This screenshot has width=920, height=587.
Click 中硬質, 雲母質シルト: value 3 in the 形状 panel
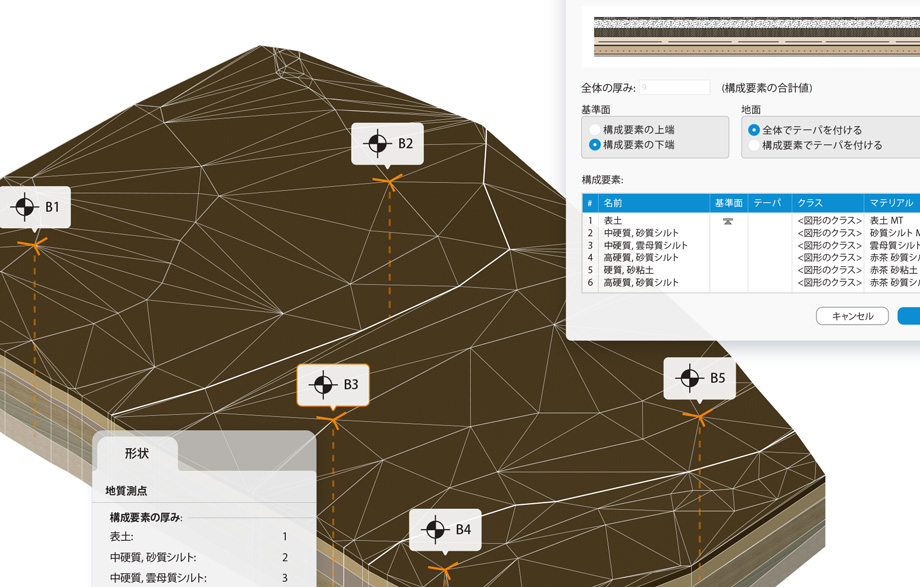(x=285, y=578)
